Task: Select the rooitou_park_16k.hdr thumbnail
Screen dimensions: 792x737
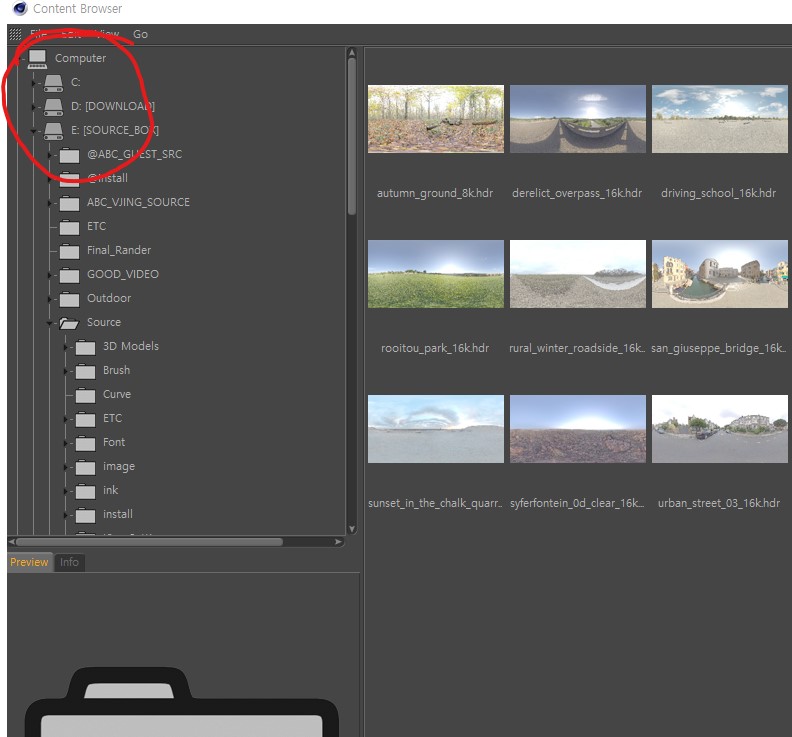Action: pyautogui.click(x=436, y=274)
